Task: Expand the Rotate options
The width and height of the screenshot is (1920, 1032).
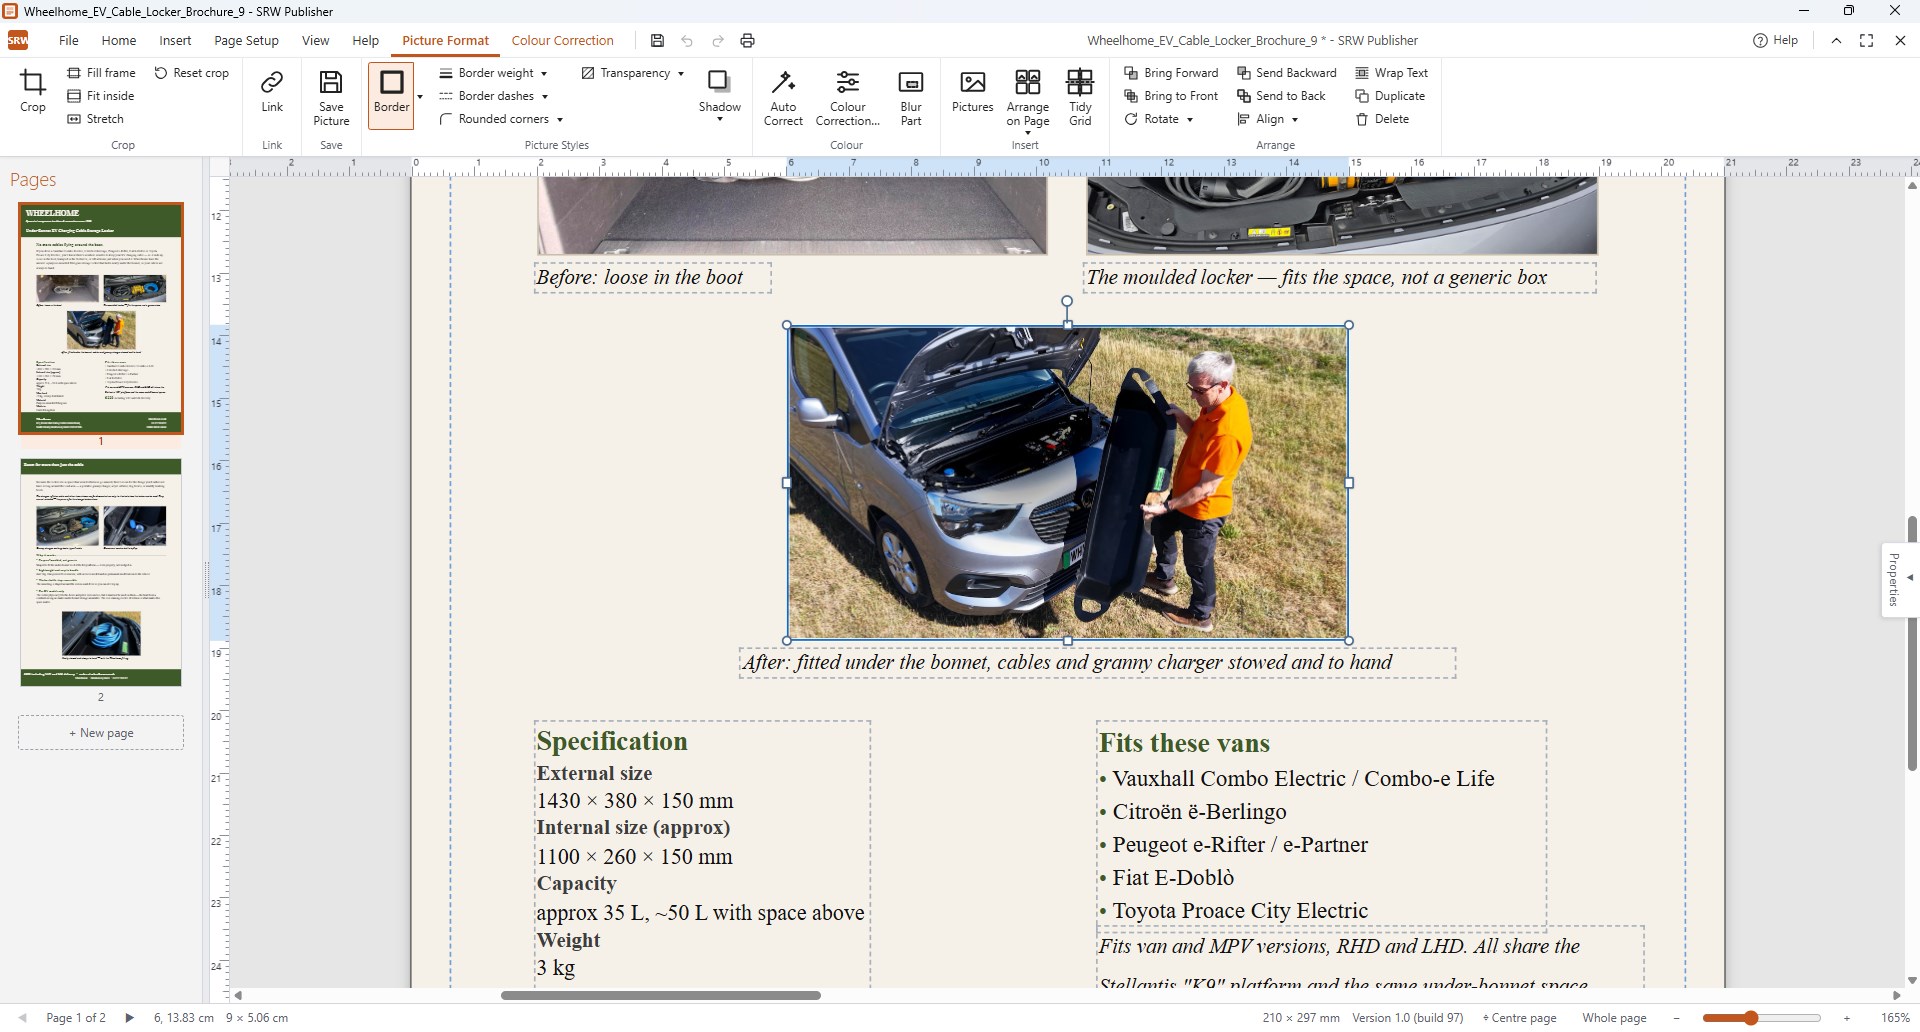Action: [x=1159, y=119]
